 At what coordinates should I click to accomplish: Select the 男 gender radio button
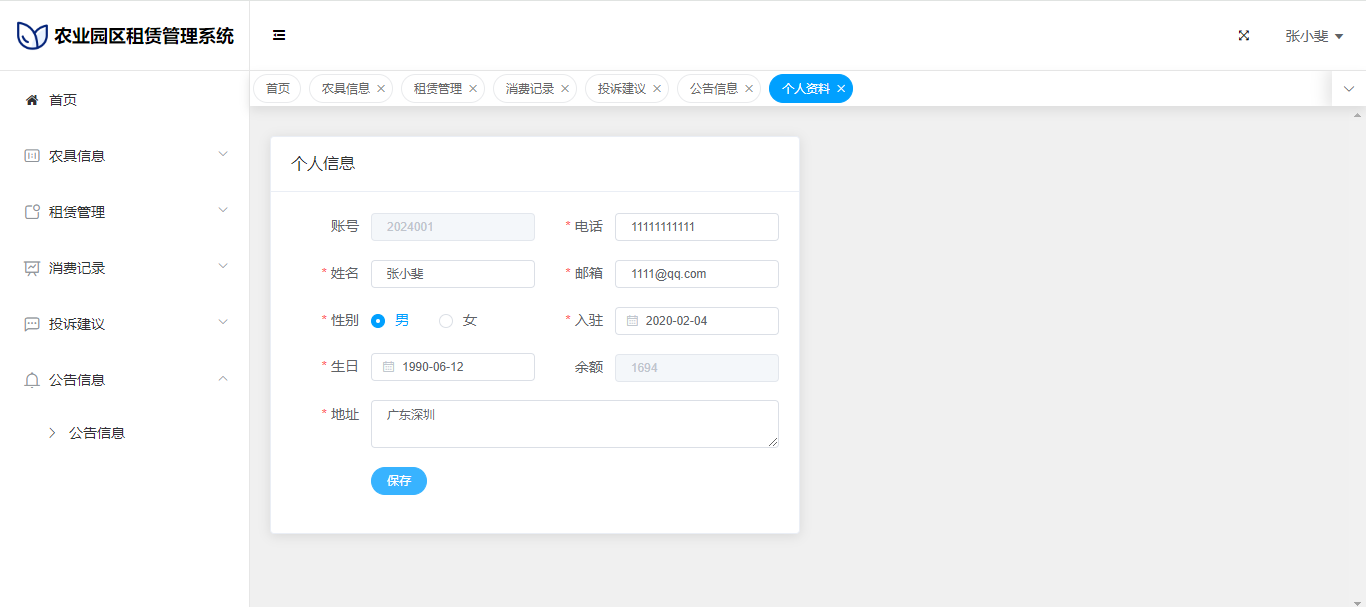click(378, 321)
